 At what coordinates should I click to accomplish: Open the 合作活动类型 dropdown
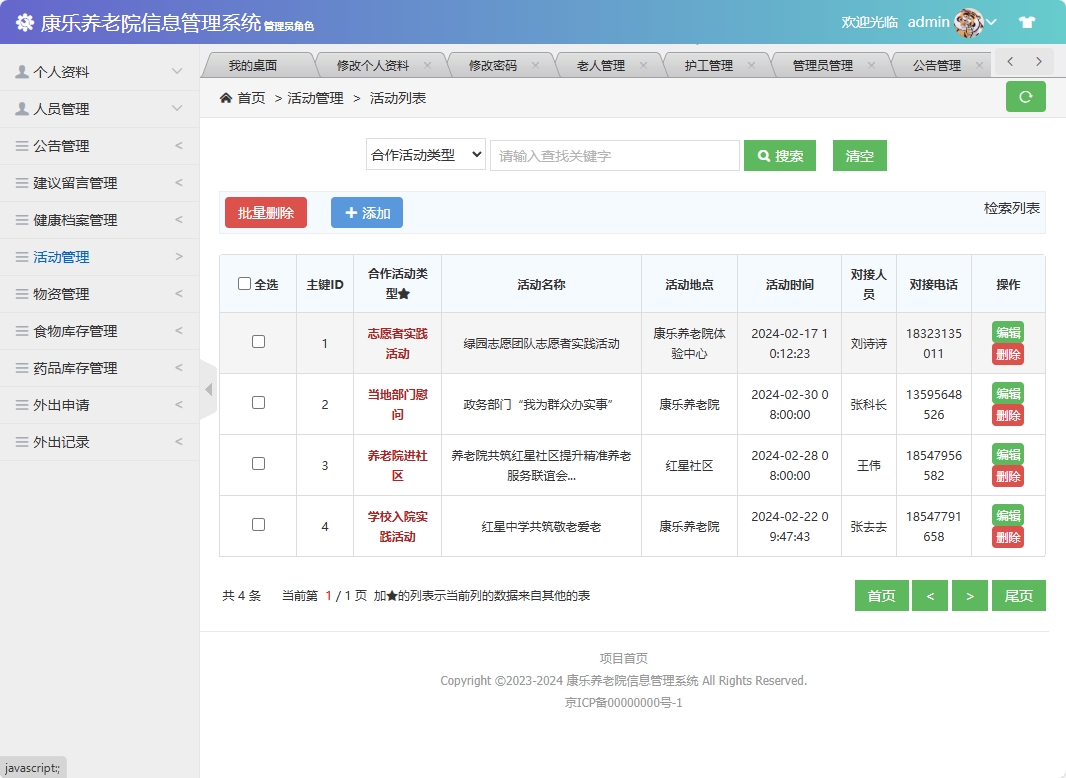point(425,155)
